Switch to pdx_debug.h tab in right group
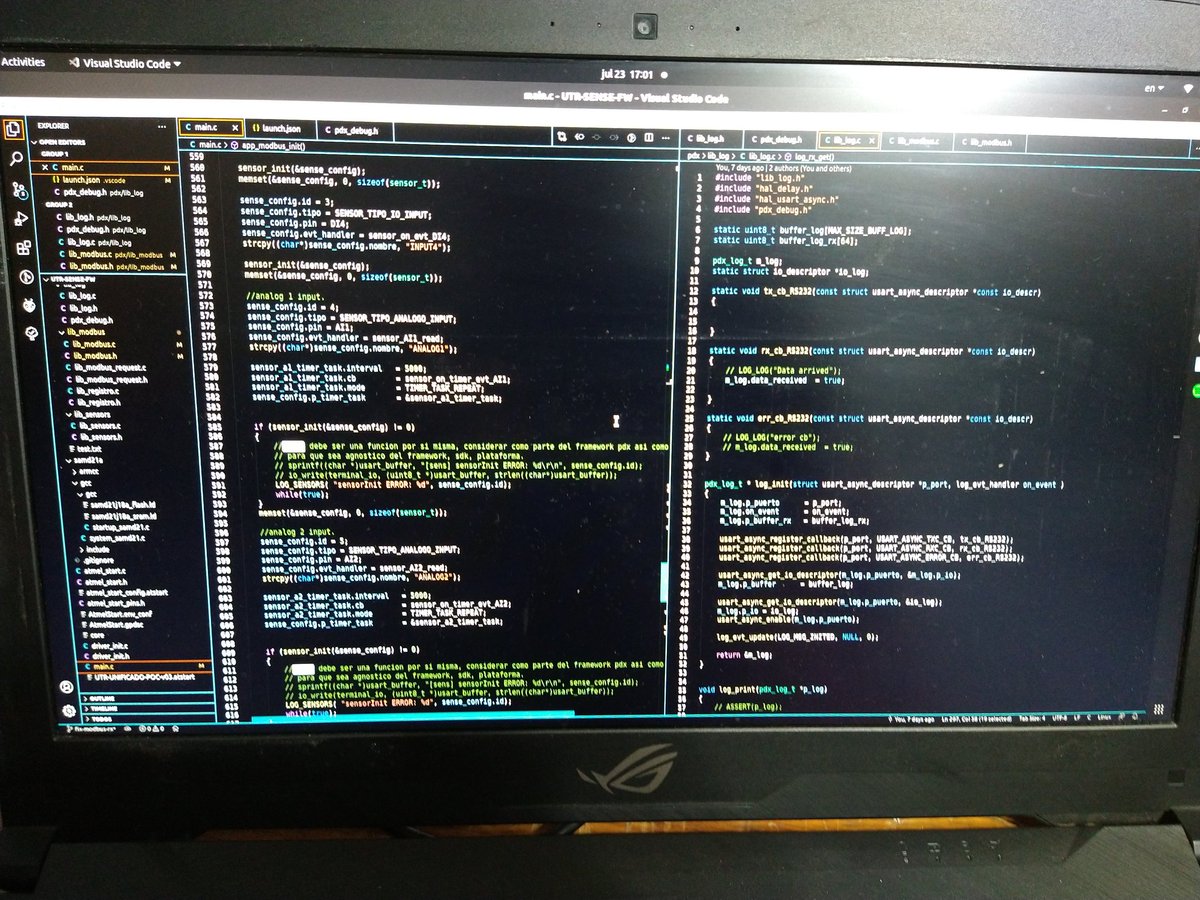This screenshot has height=900, width=1200. point(779,139)
